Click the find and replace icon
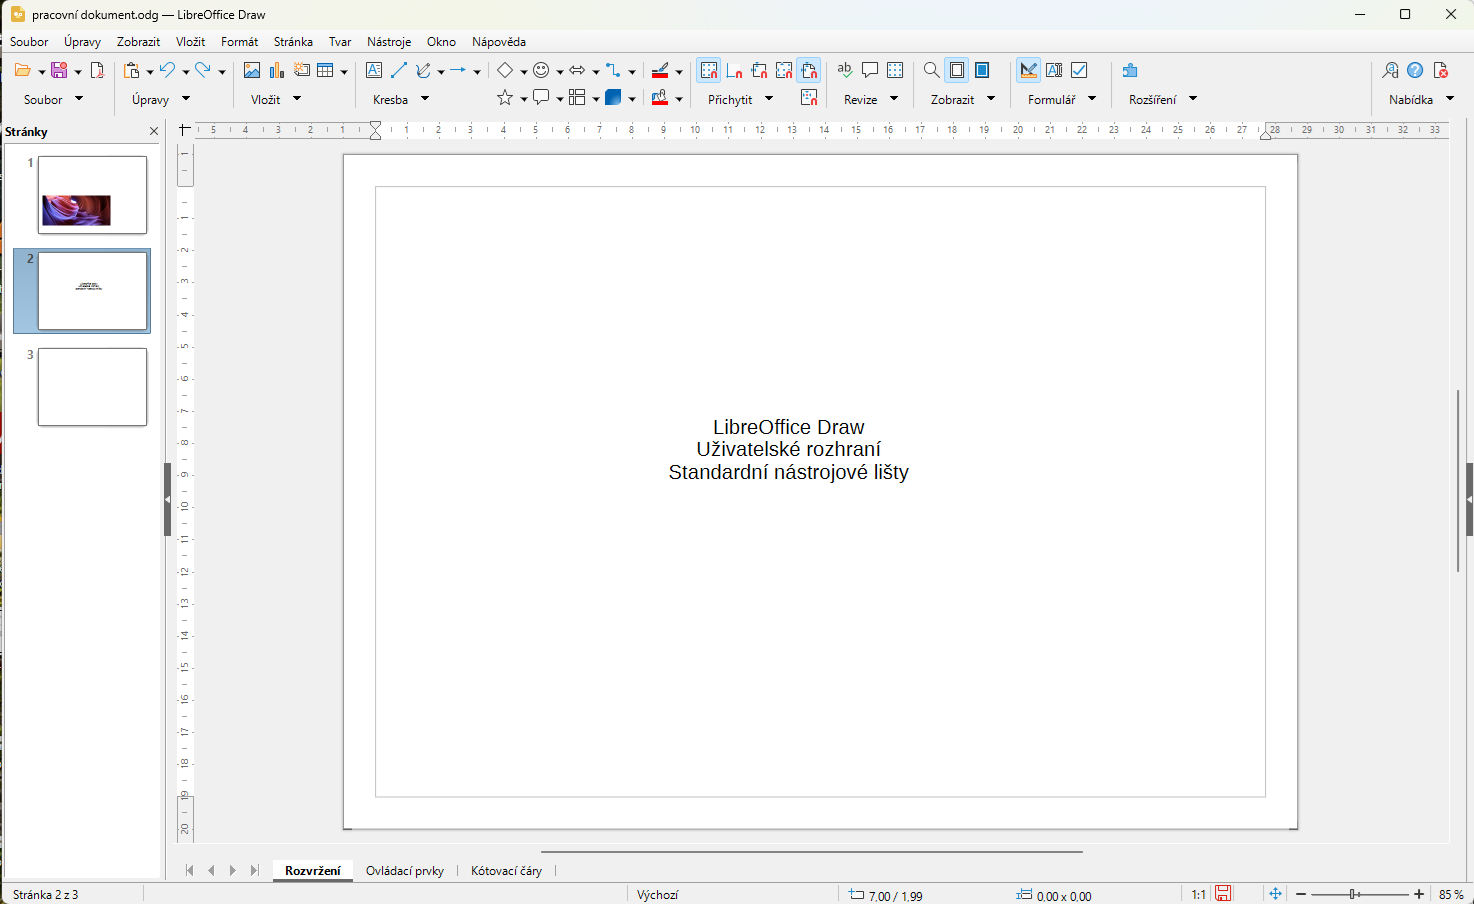This screenshot has height=904, width=1474. coord(1390,70)
